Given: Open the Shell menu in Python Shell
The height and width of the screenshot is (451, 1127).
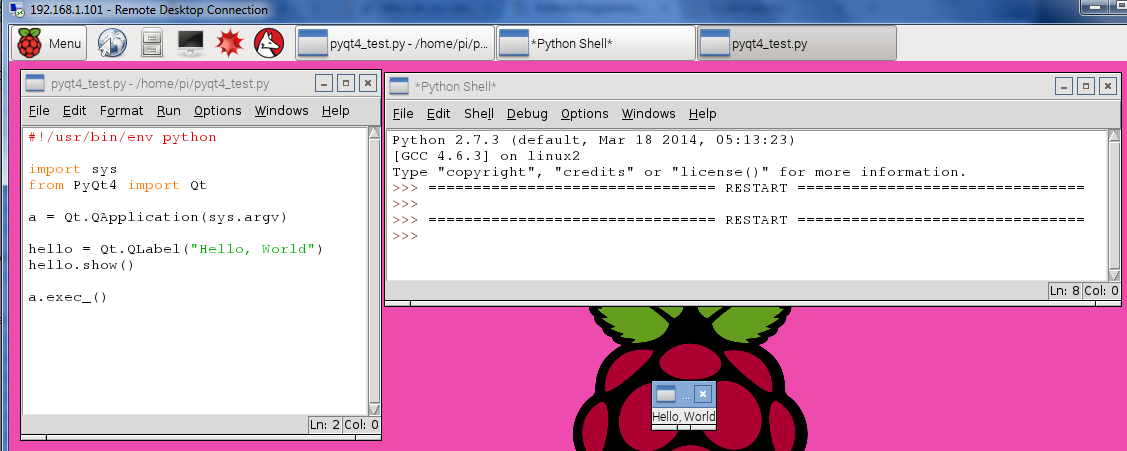Looking at the screenshot, I should tap(478, 114).
